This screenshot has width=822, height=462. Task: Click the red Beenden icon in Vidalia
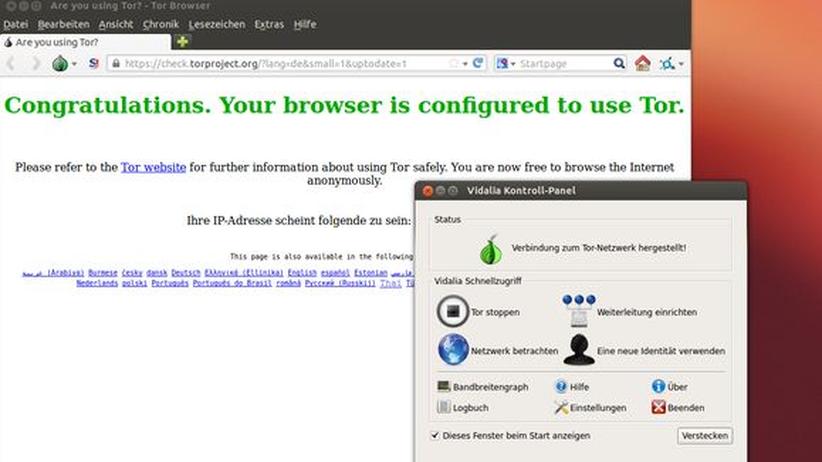(658, 407)
